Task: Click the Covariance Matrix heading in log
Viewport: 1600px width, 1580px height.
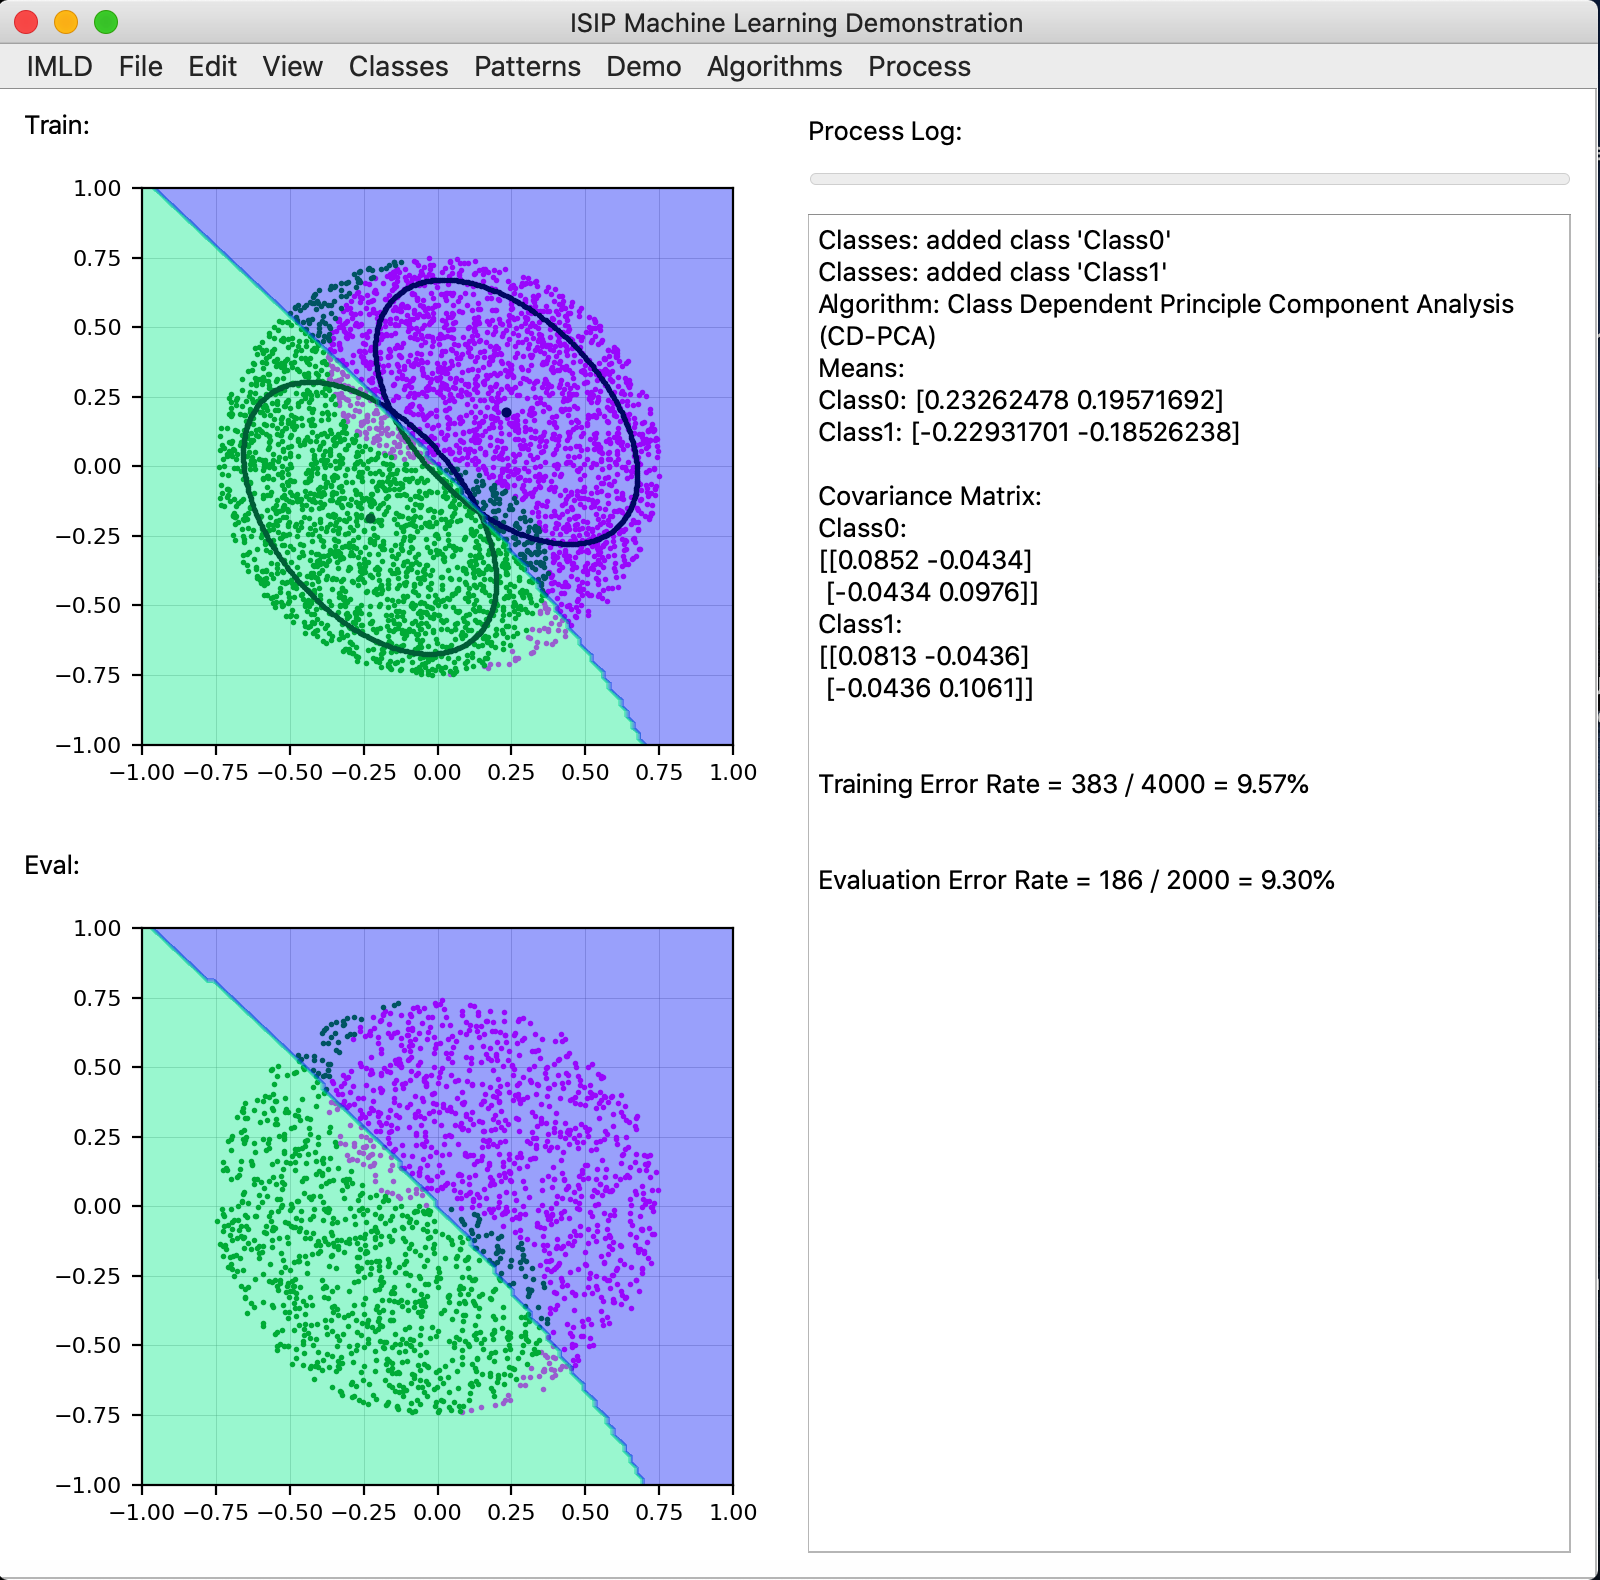Action: click(929, 496)
